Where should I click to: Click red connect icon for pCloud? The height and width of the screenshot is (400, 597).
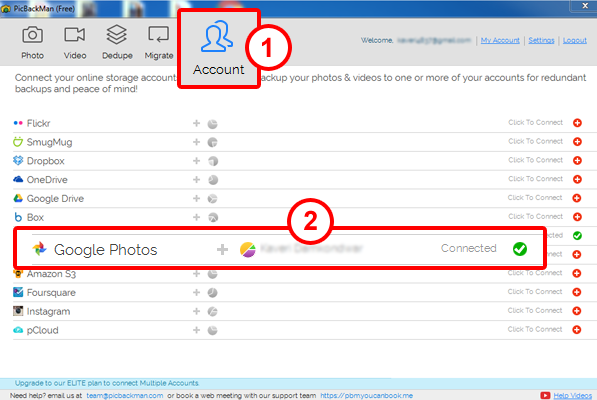click(577, 330)
